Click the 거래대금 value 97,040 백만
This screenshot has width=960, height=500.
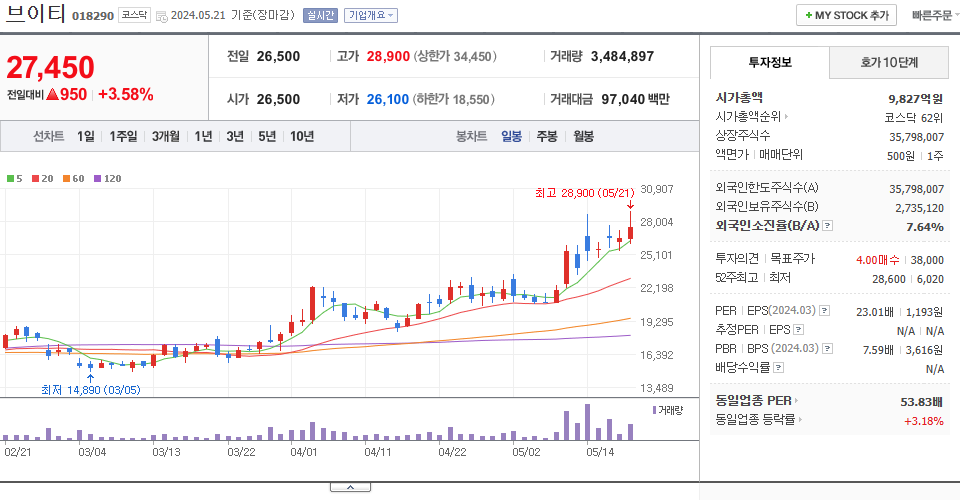point(635,99)
